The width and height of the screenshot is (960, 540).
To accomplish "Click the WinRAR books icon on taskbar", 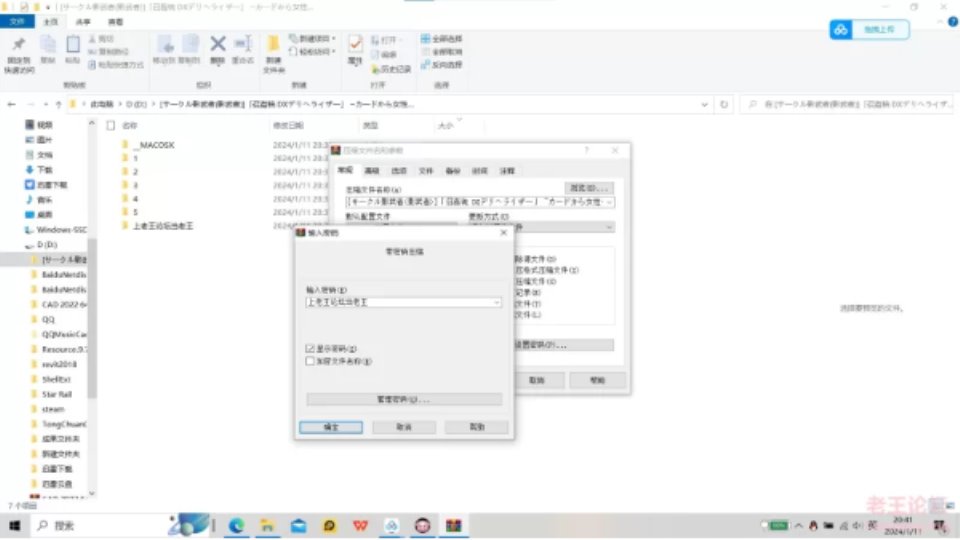I will pos(454,526).
